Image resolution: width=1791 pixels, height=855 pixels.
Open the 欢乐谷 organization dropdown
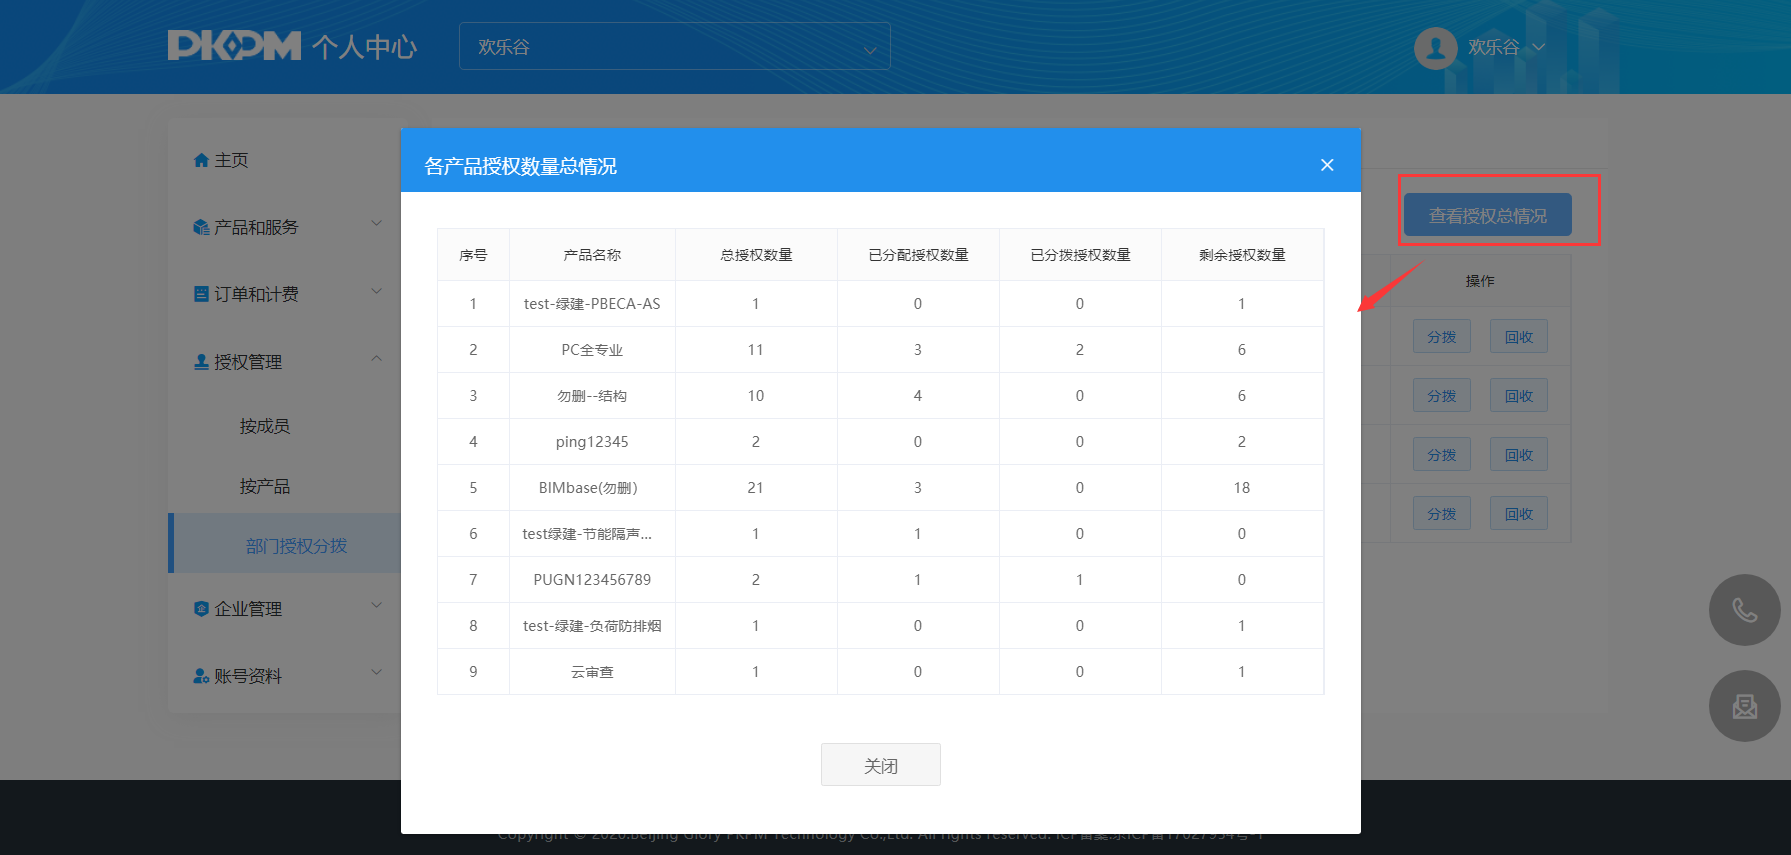tap(674, 47)
